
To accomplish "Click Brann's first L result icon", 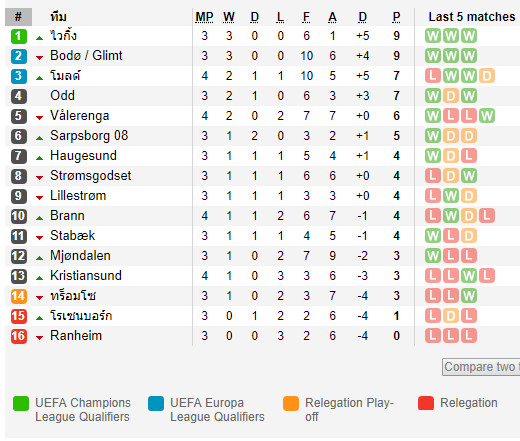I will click(433, 216).
